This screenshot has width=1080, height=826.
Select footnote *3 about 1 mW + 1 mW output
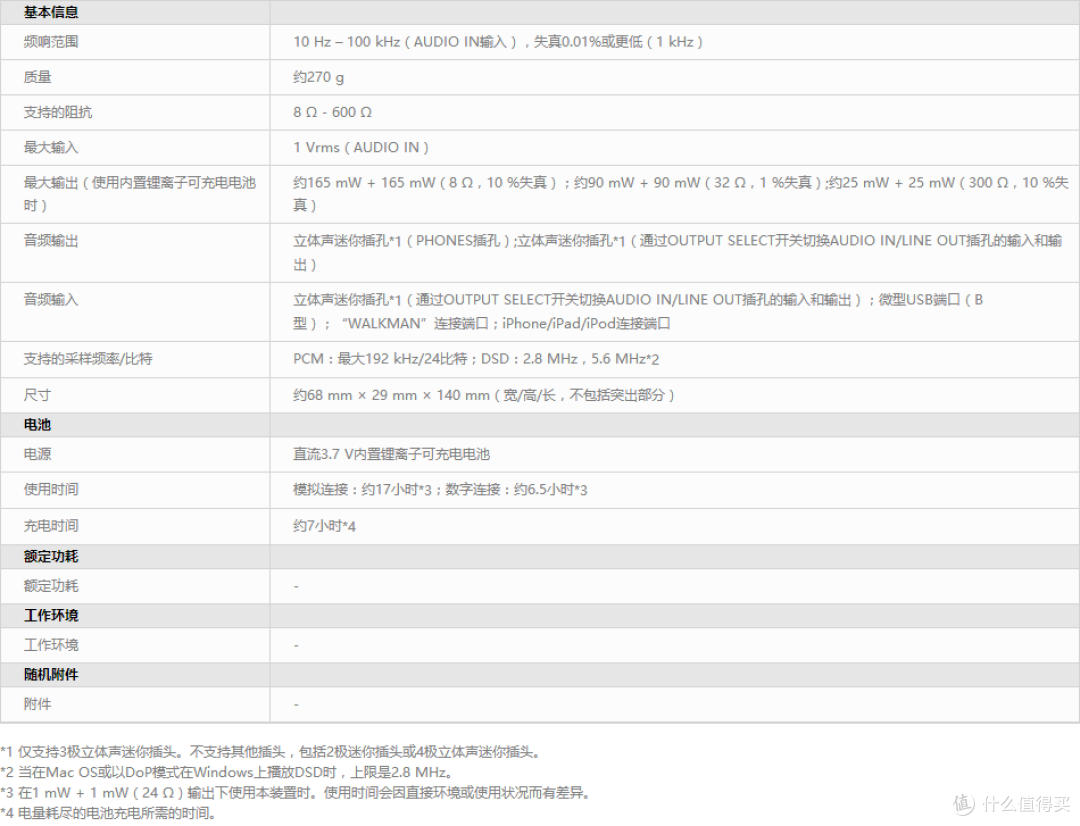(x=297, y=793)
